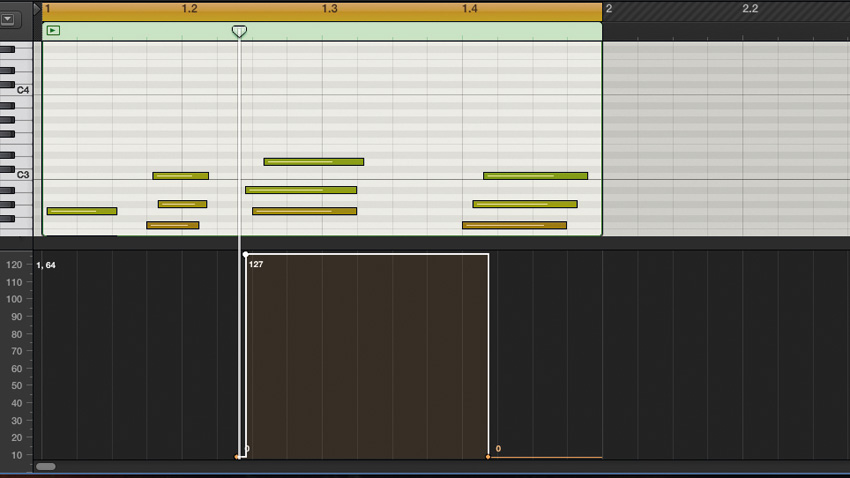This screenshot has width=850, height=478.
Task: Select the C3 note after beat 1.4
Action: (535, 176)
